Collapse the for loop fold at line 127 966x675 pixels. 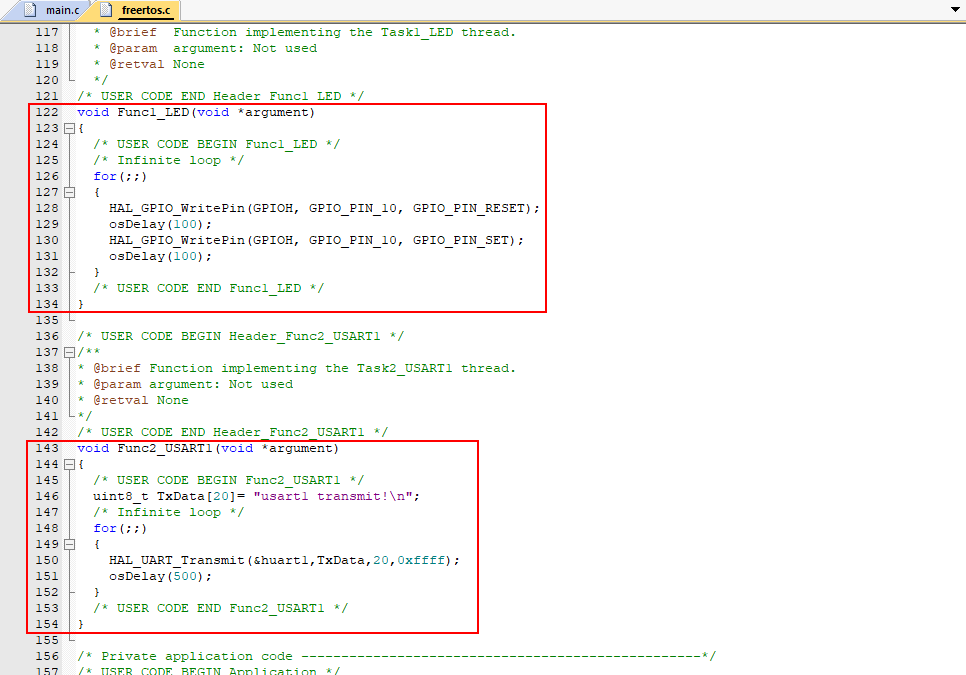(70, 192)
